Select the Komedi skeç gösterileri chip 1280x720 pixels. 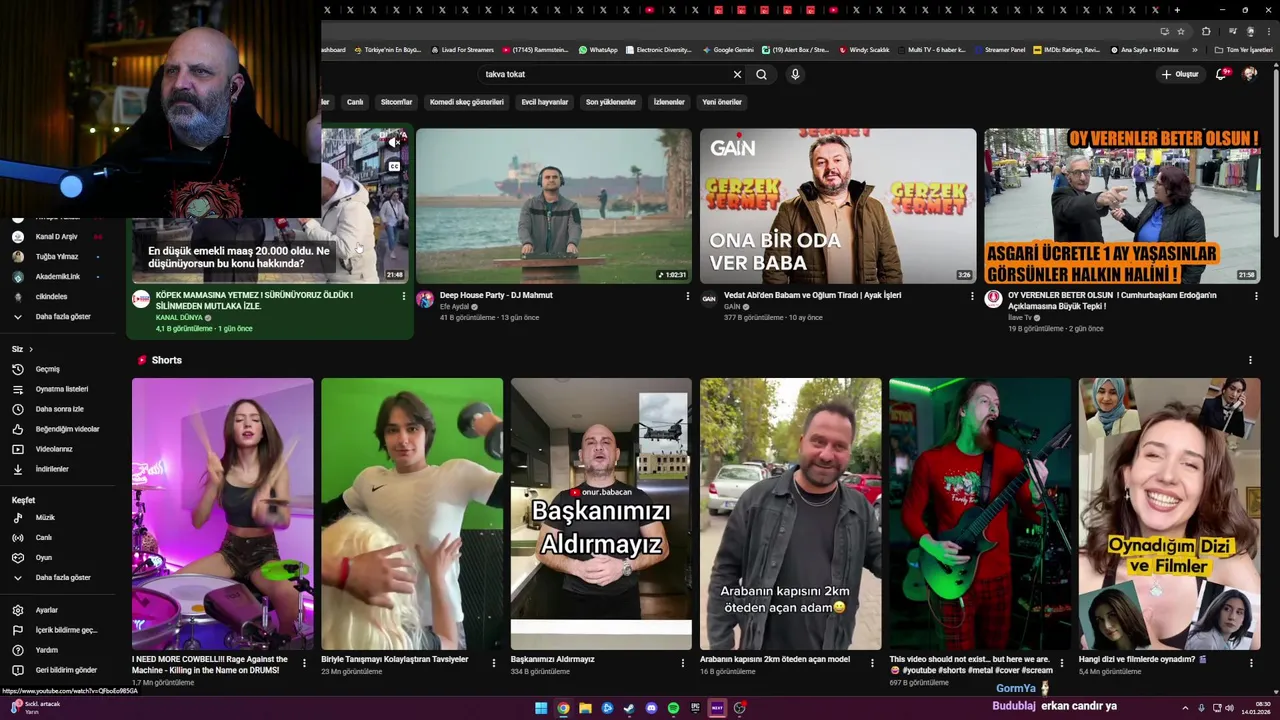pos(467,102)
